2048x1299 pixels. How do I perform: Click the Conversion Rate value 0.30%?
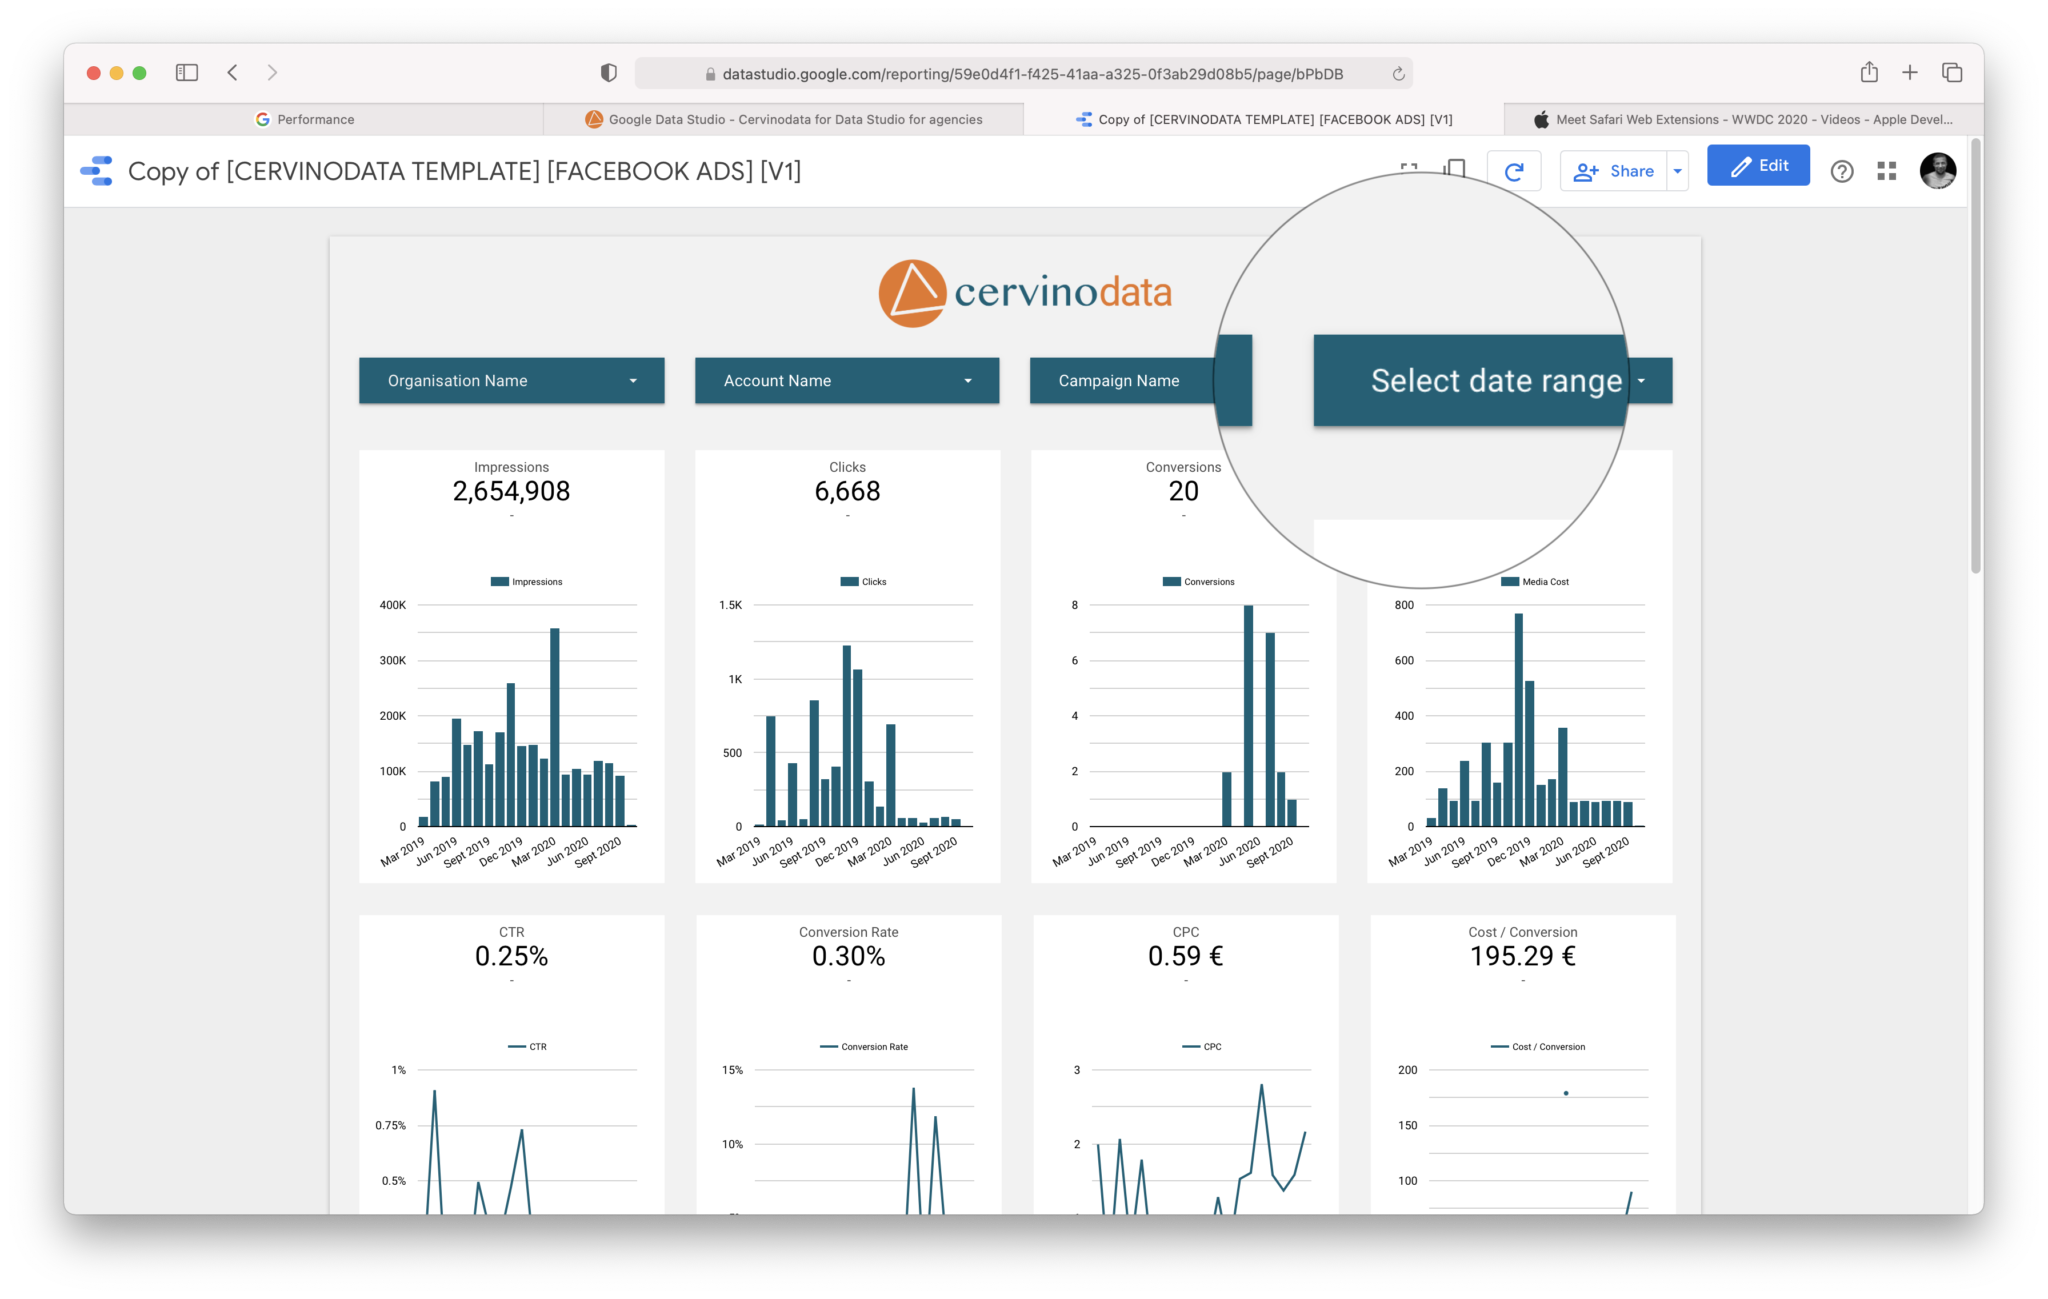tap(848, 956)
